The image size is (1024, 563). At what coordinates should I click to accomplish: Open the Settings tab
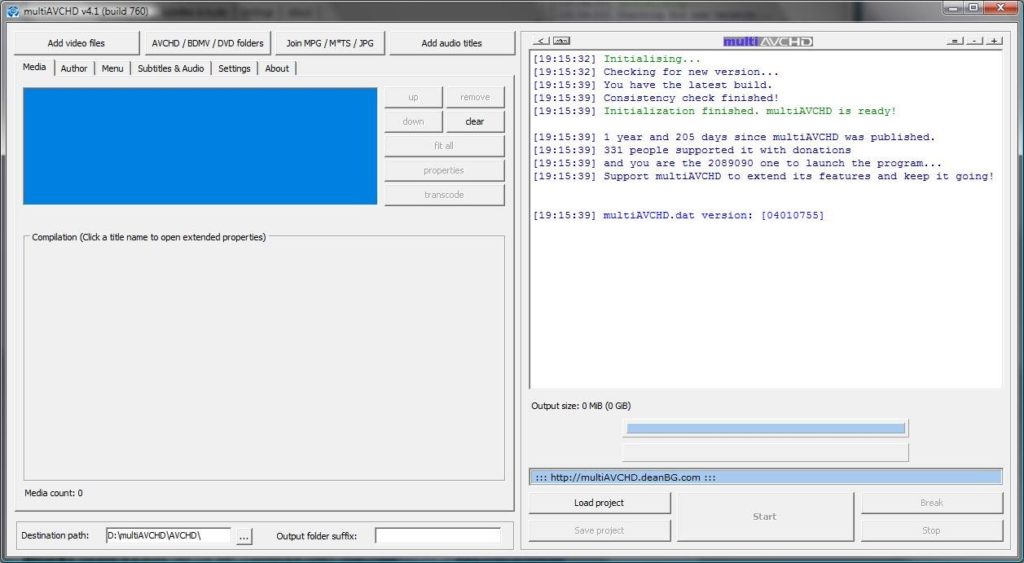(234, 68)
